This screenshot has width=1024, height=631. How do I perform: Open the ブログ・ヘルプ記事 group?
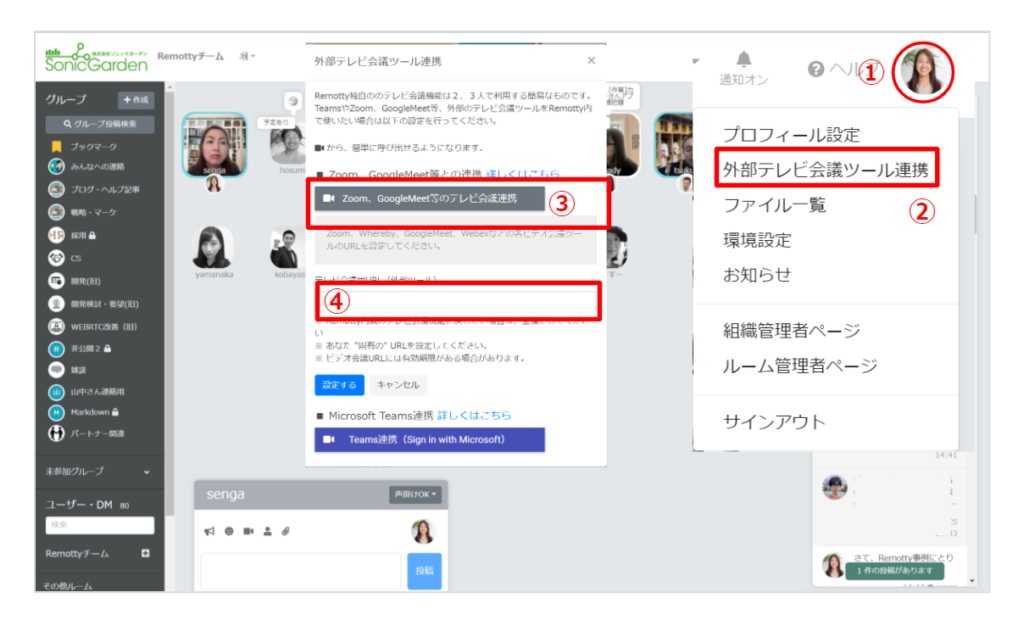point(94,189)
